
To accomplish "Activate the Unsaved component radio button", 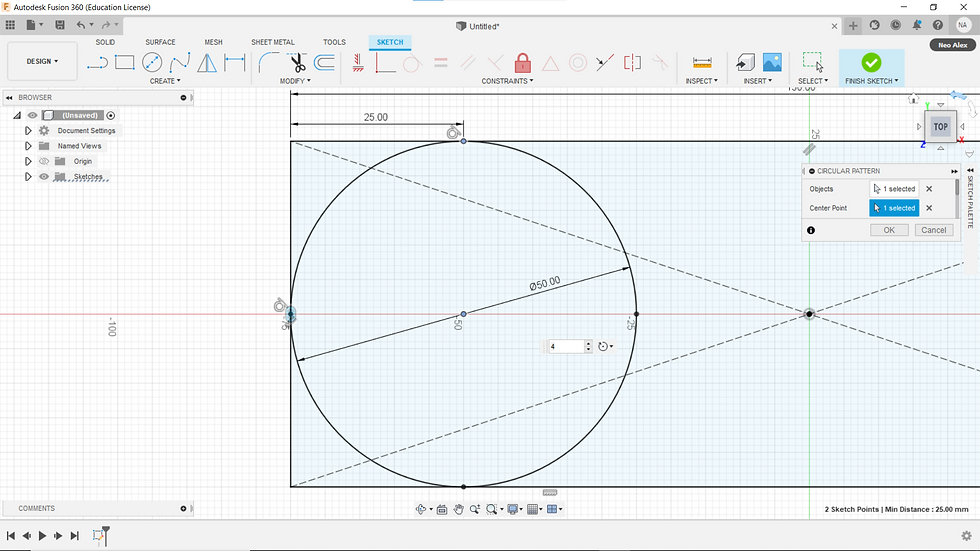I will click(111, 115).
